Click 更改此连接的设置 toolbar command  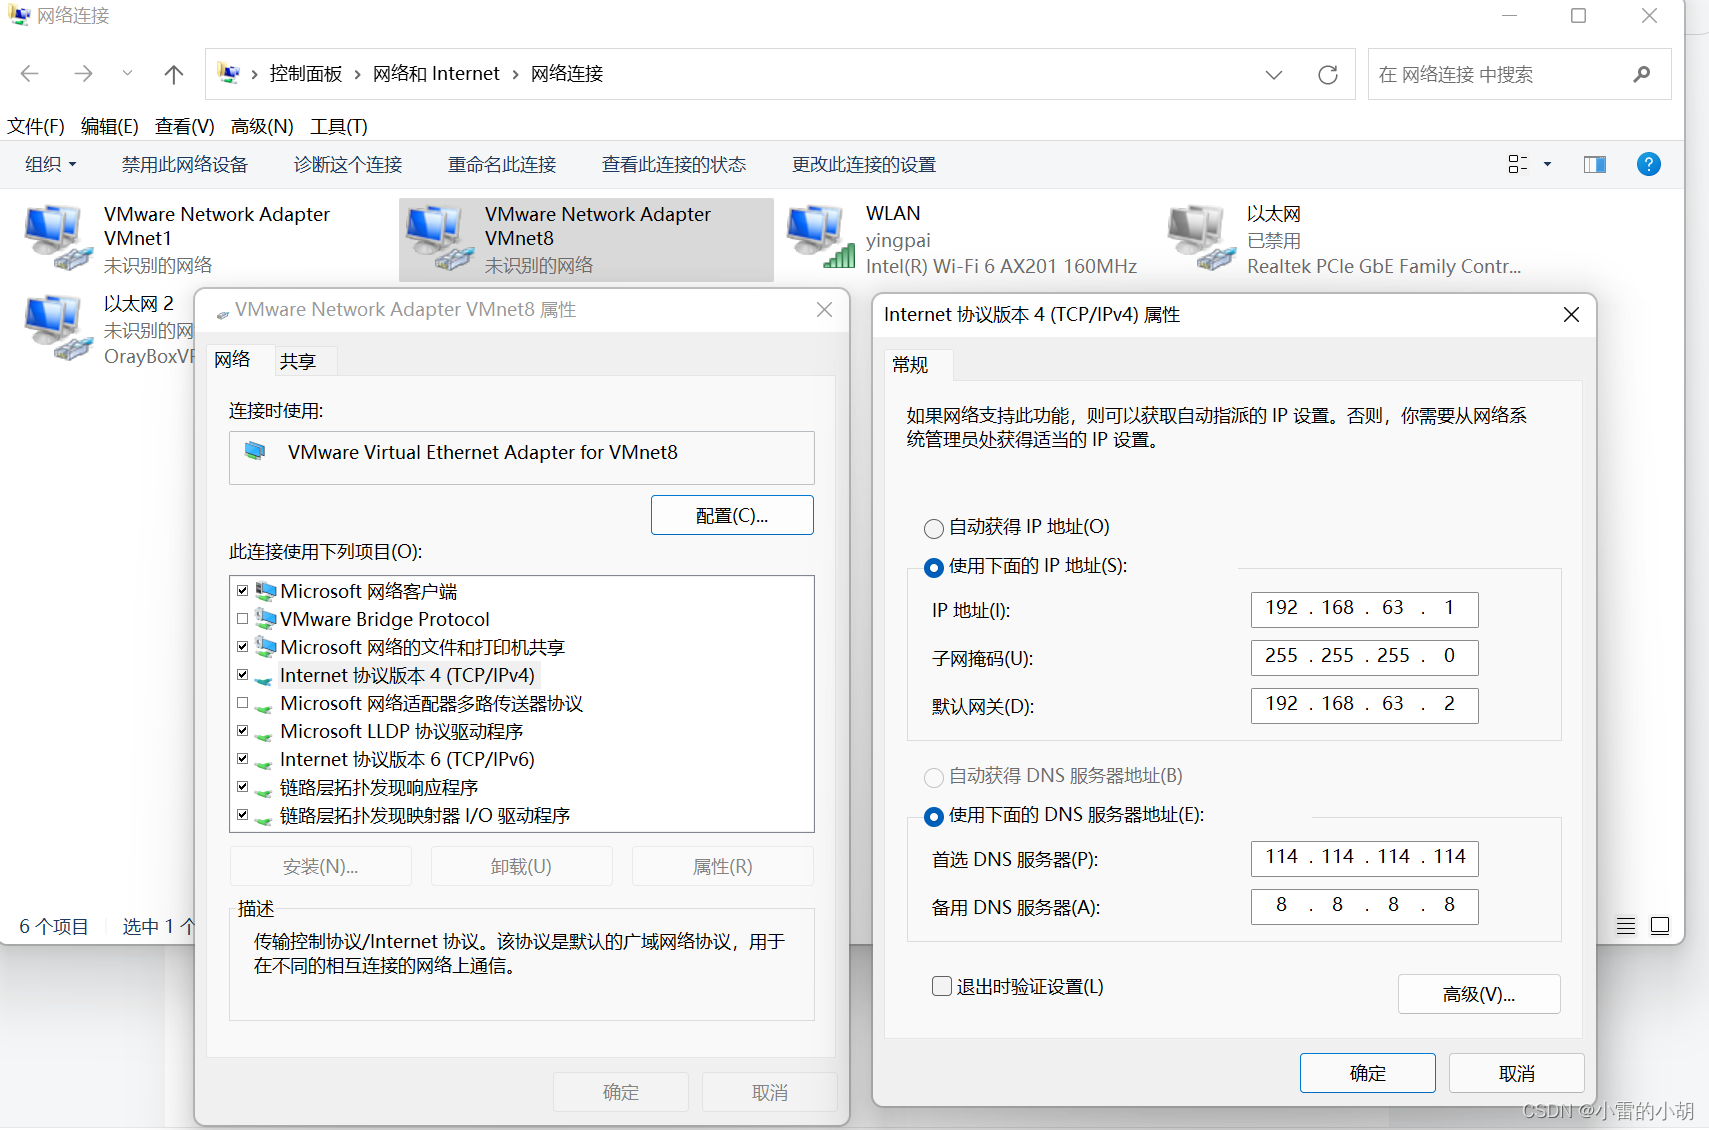click(x=864, y=164)
